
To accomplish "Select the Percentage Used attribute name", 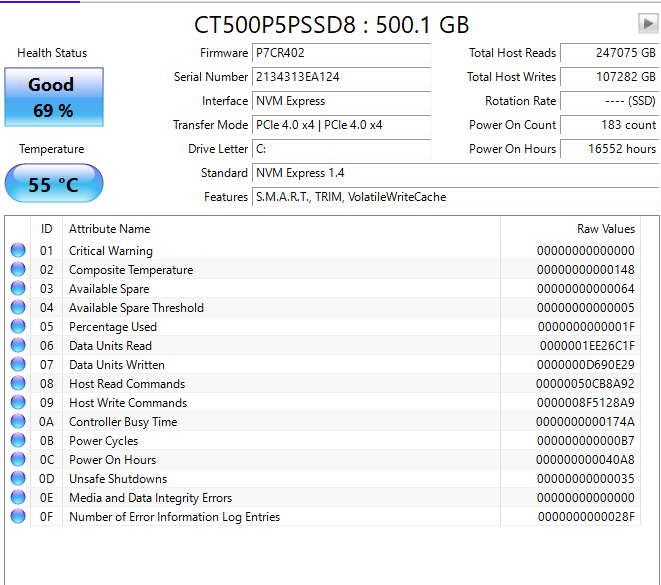I will pos(113,327).
